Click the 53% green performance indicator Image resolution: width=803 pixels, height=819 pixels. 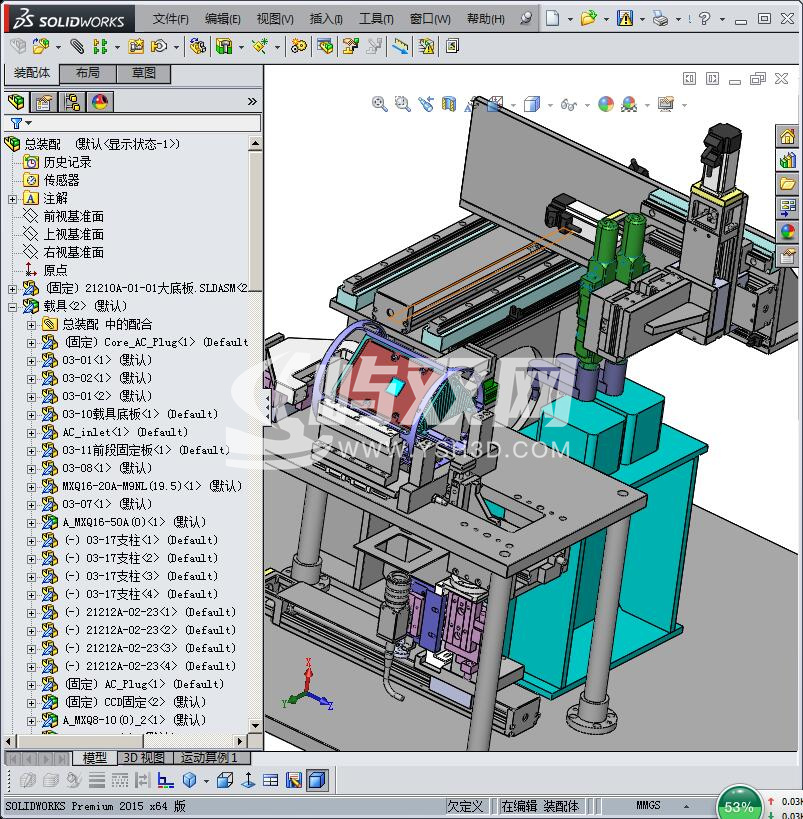pos(738,805)
